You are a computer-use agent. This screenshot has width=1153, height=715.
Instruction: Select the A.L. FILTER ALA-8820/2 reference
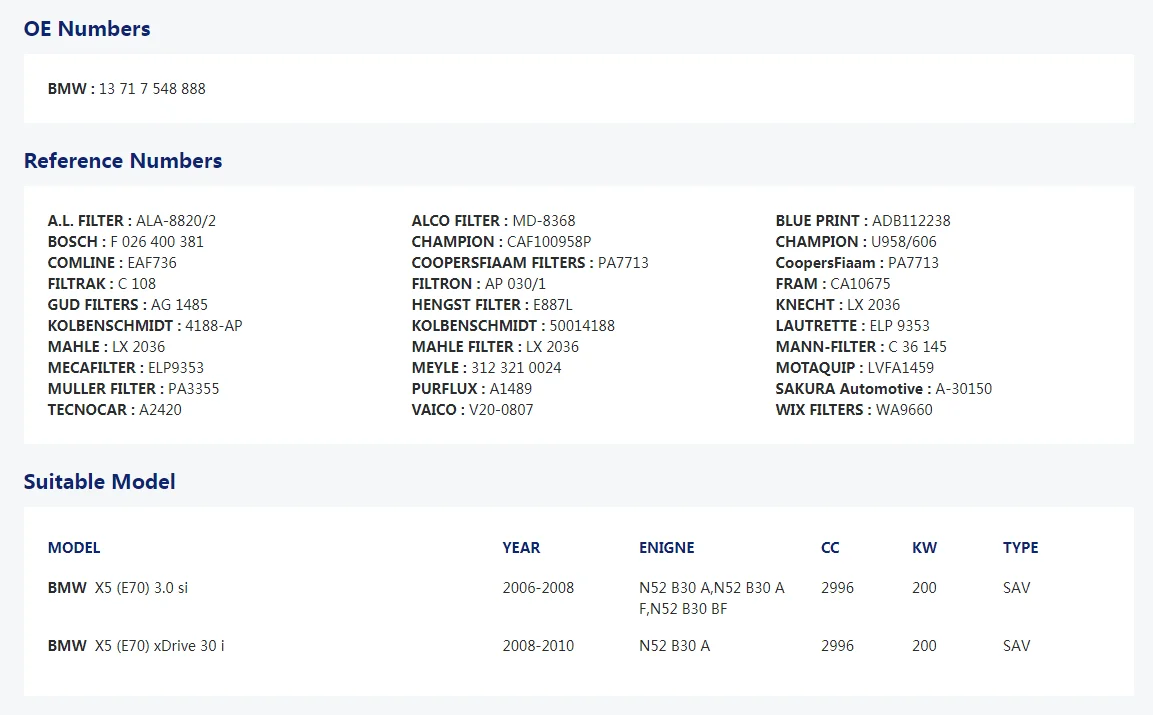click(132, 221)
